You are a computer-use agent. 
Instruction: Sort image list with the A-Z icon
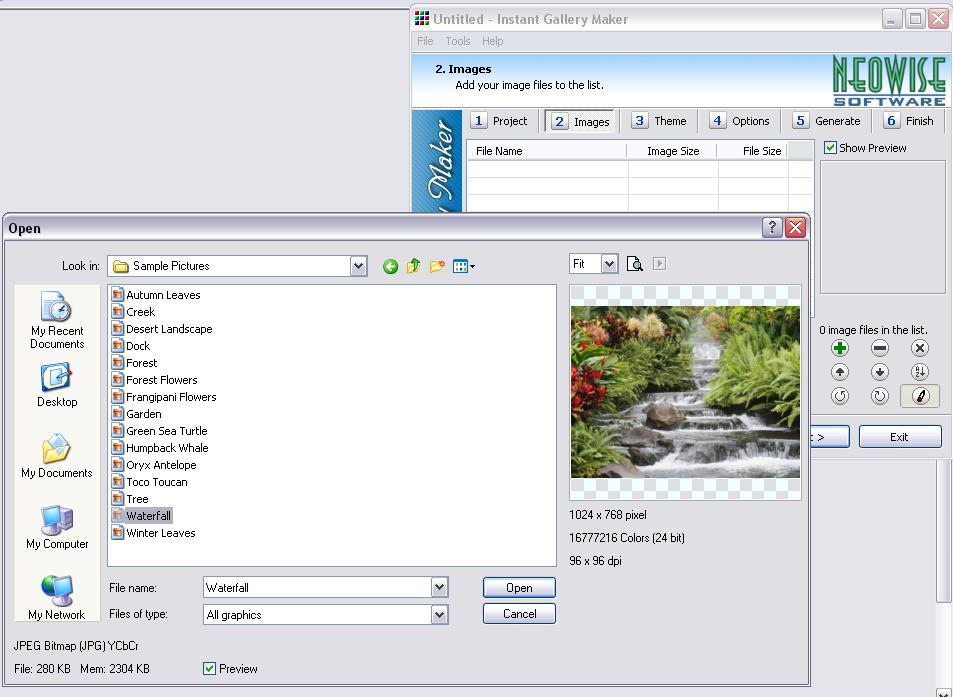920,371
